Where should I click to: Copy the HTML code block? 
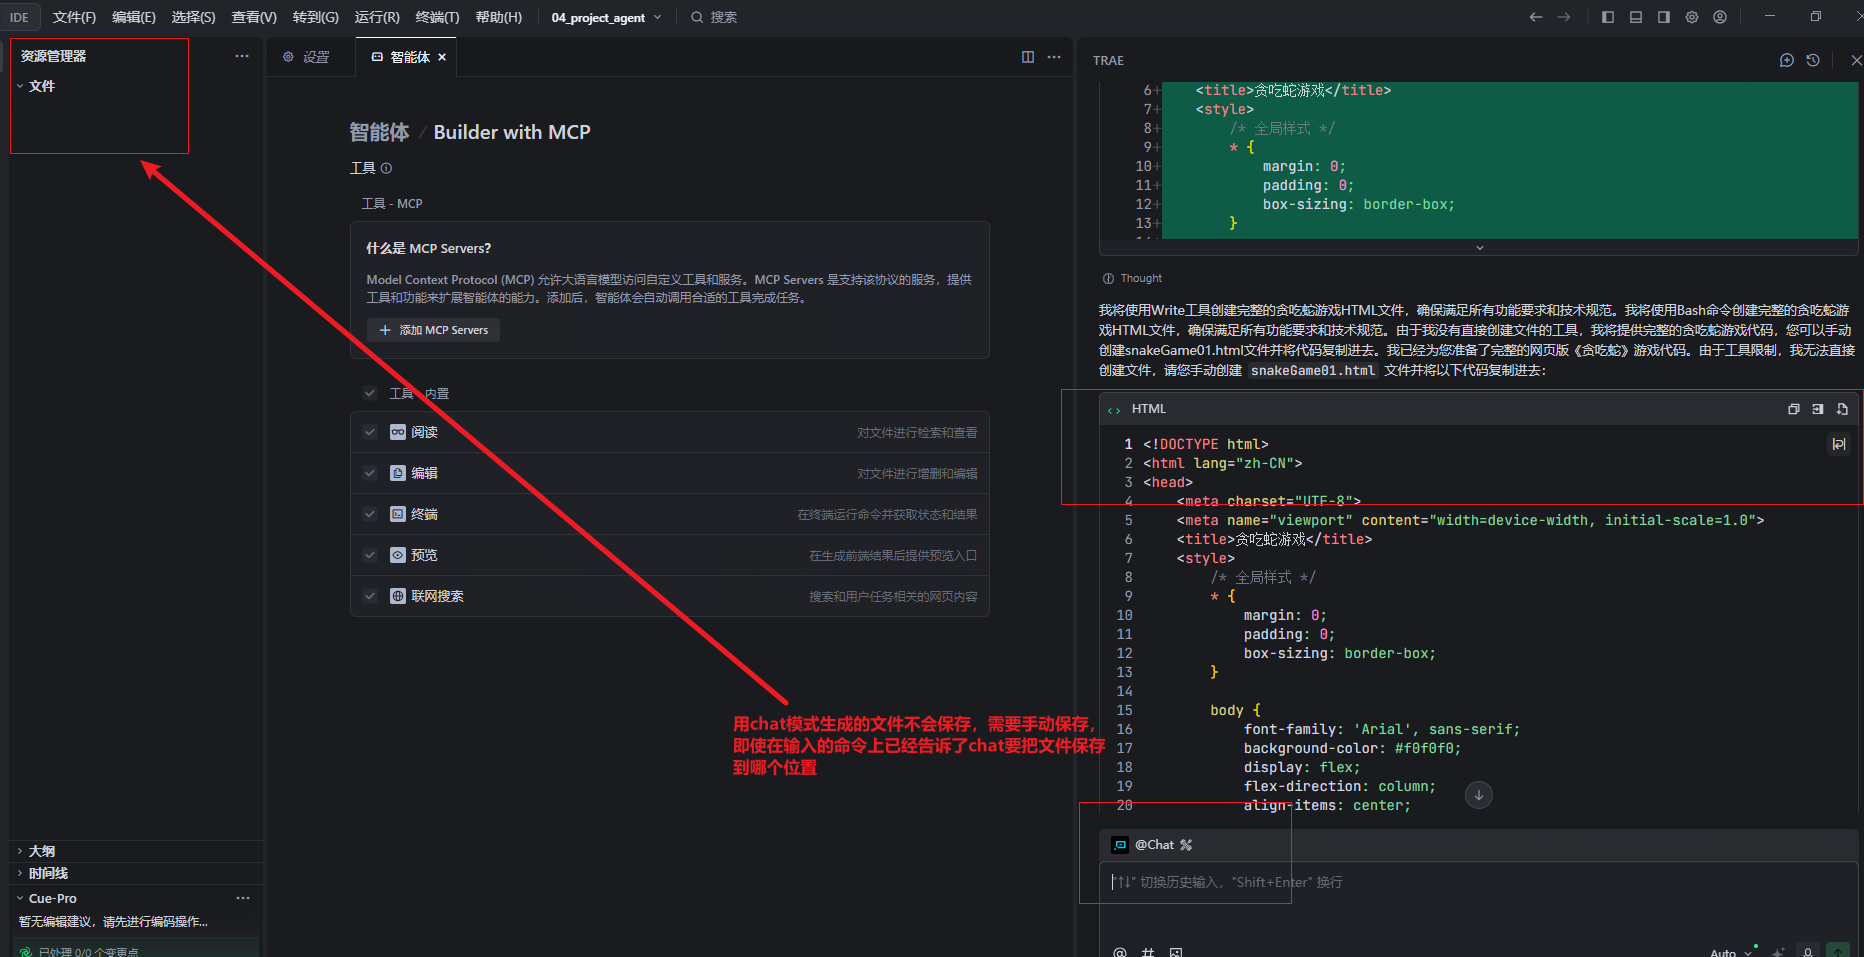(1793, 409)
